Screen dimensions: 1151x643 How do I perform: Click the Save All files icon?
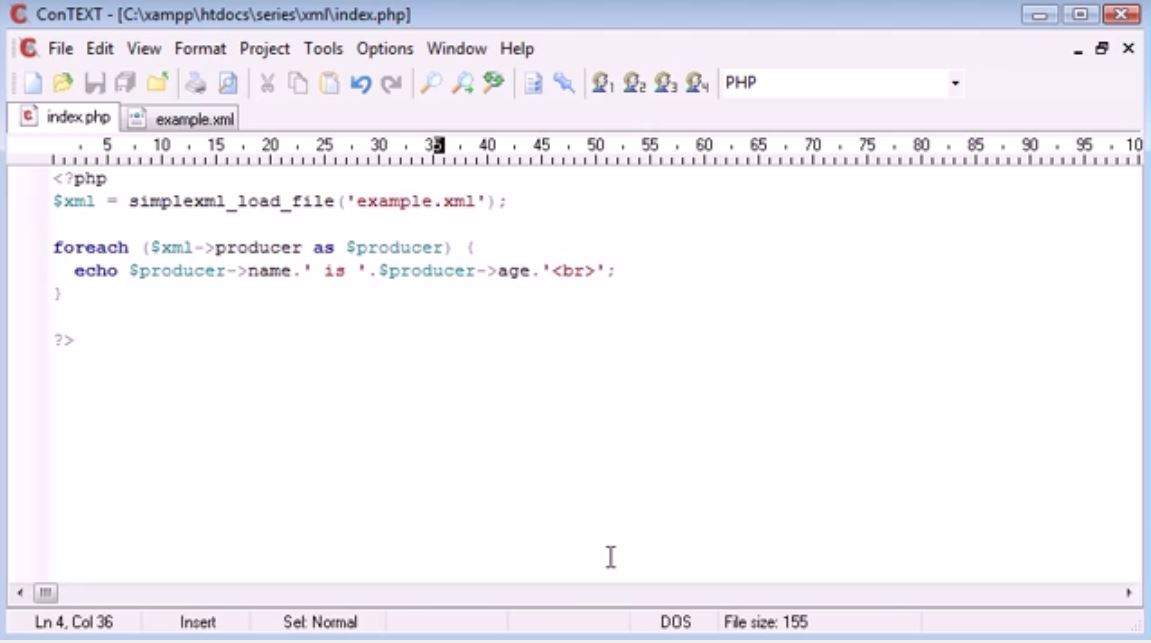(126, 83)
